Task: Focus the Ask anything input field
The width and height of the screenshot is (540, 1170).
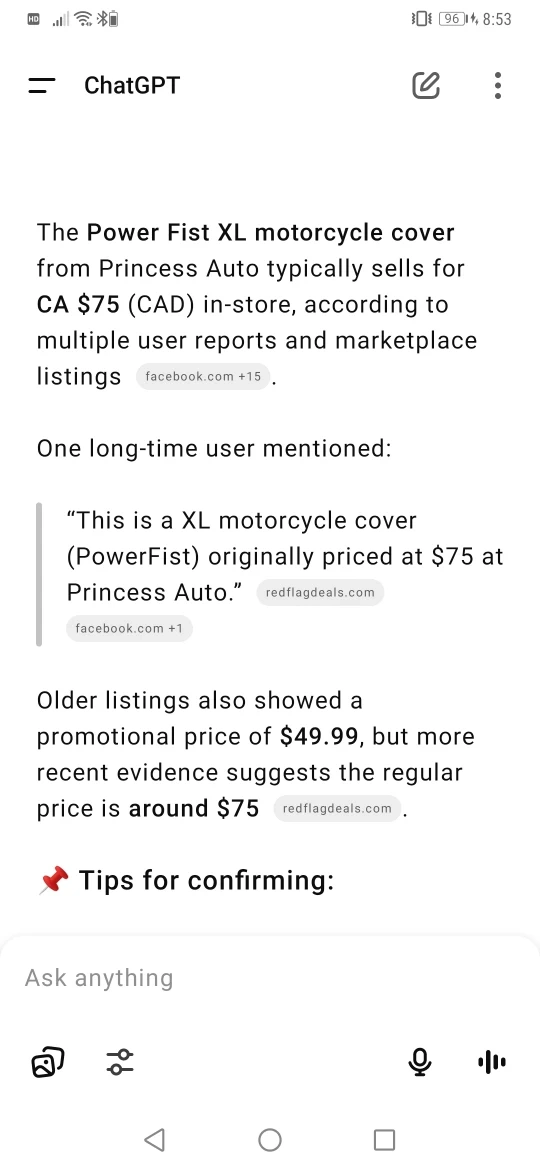Action: coord(270,977)
